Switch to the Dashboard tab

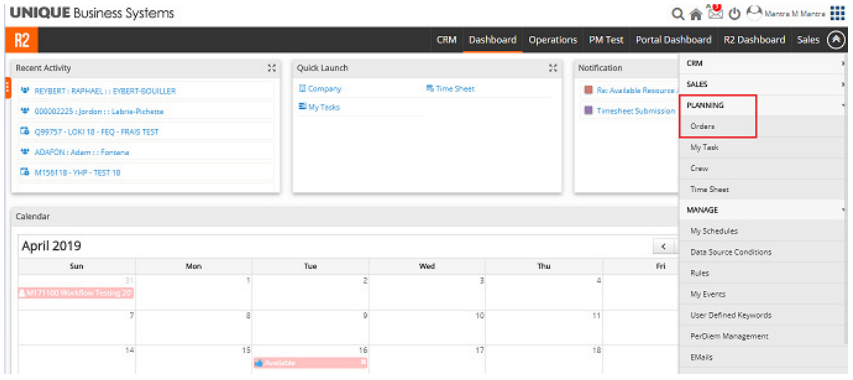tap(493, 40)
